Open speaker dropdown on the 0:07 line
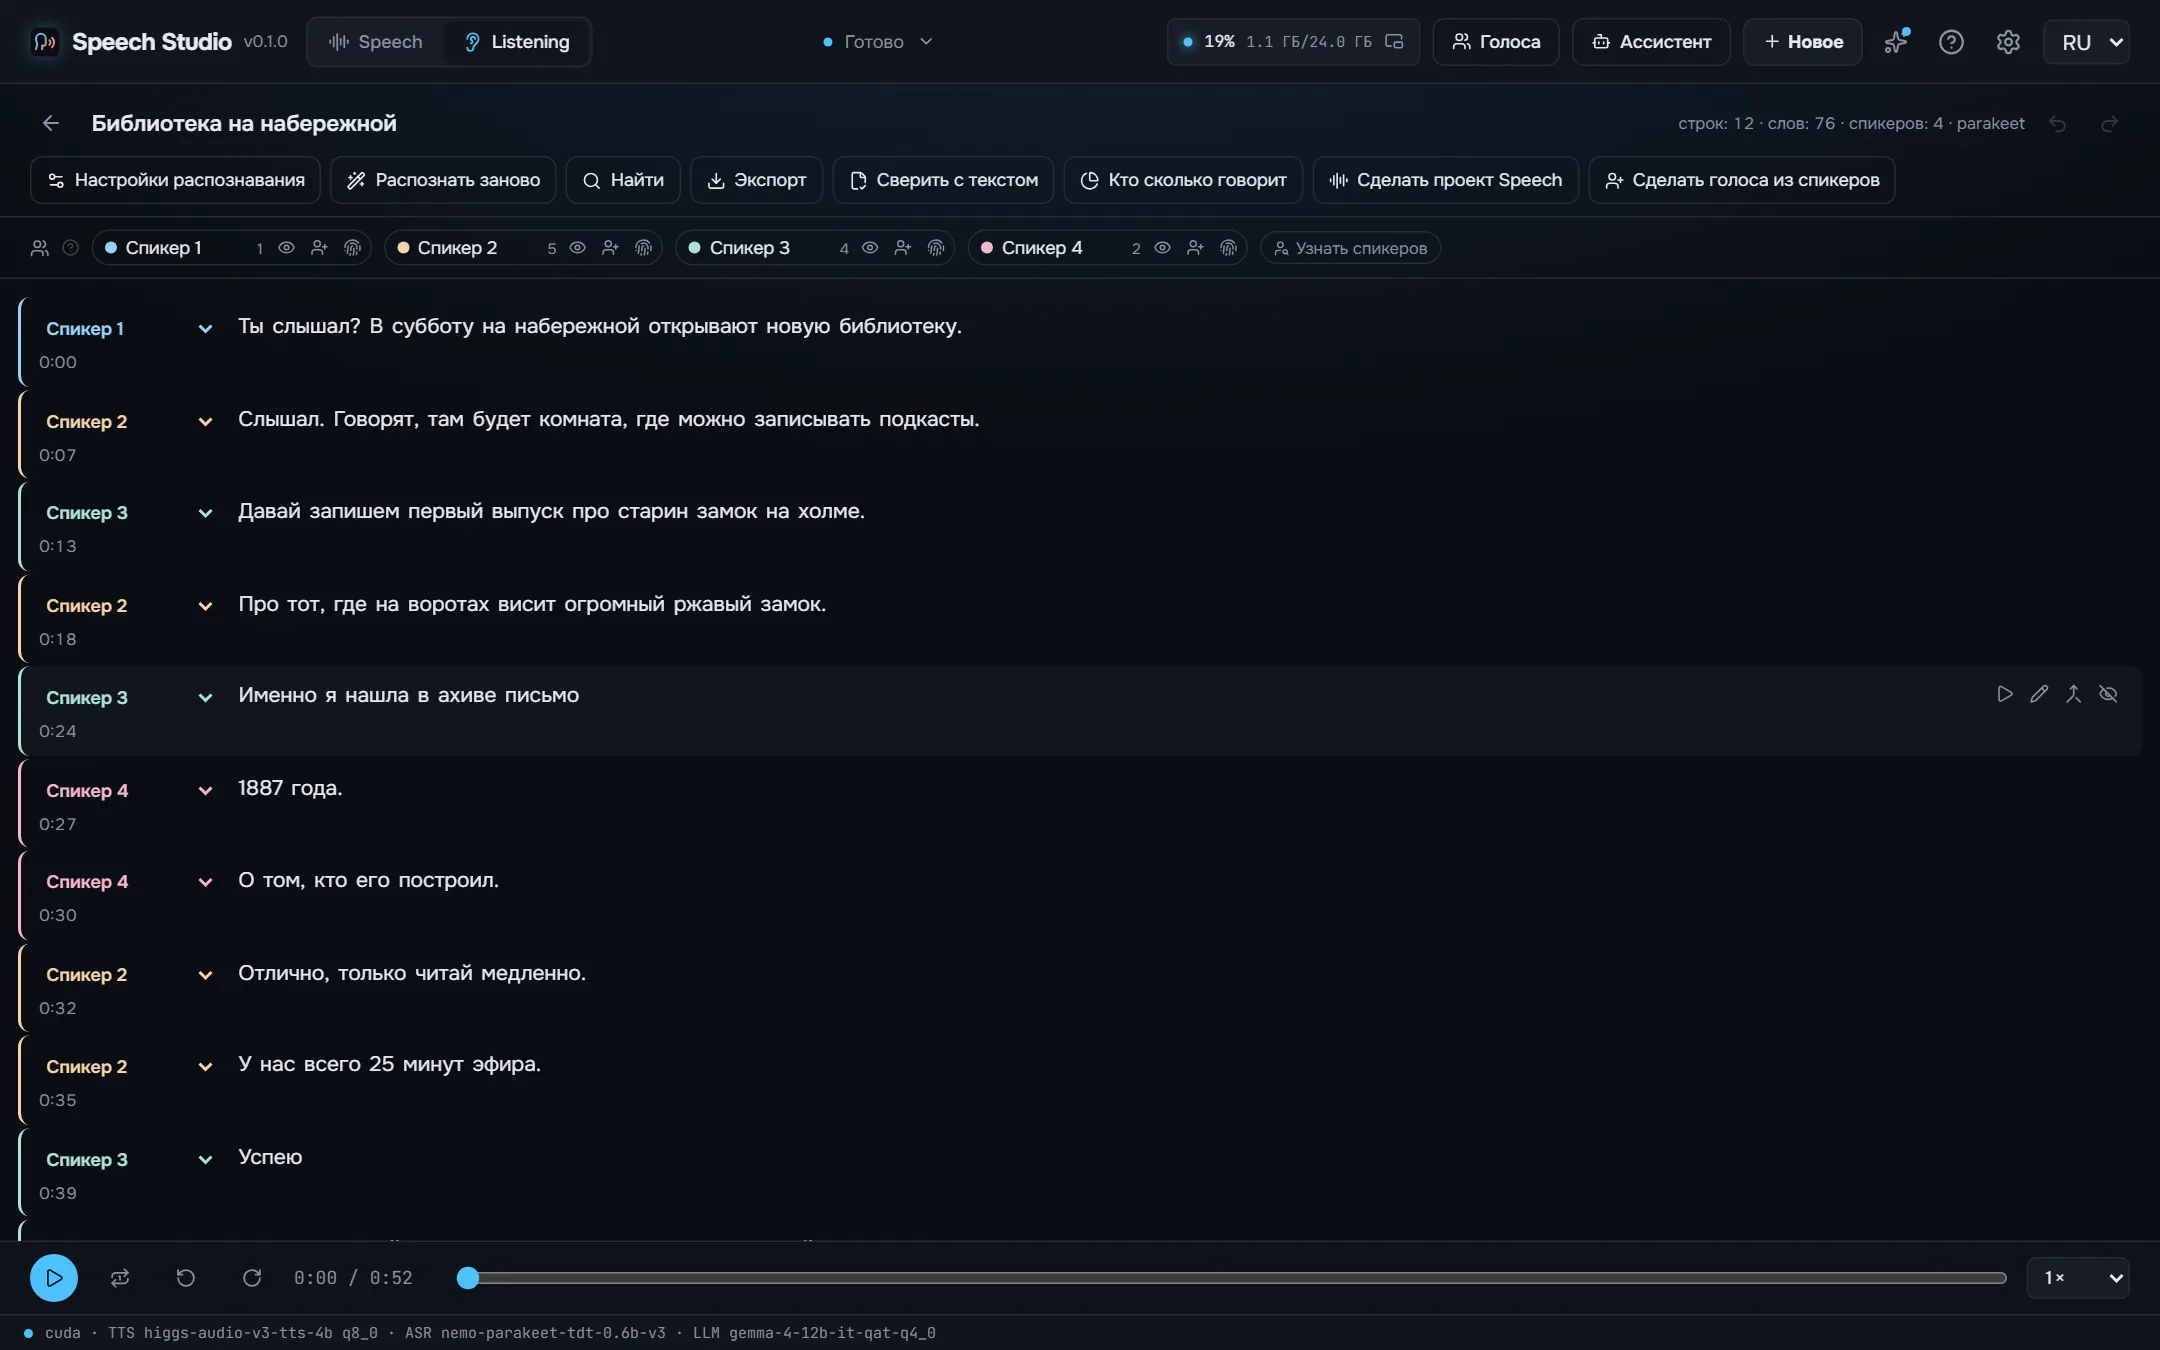 [205, 422]
